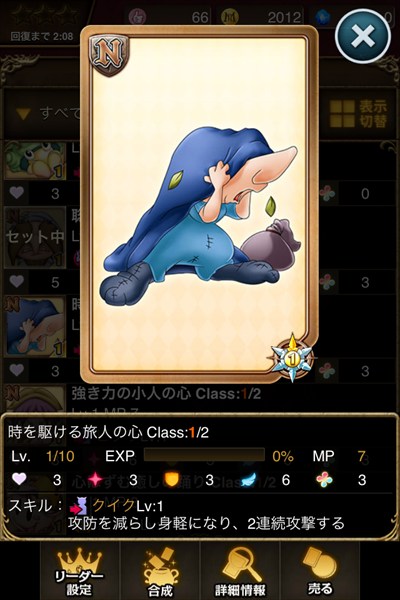Tap the クイク skill icon
Screen dimensions: 400x600
79,506
